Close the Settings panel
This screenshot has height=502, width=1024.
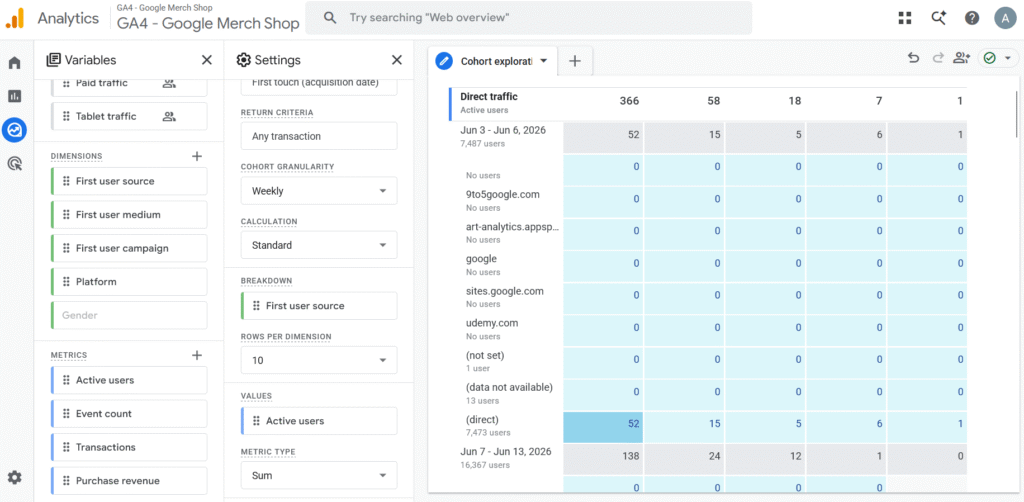click(x=396, y=60)
